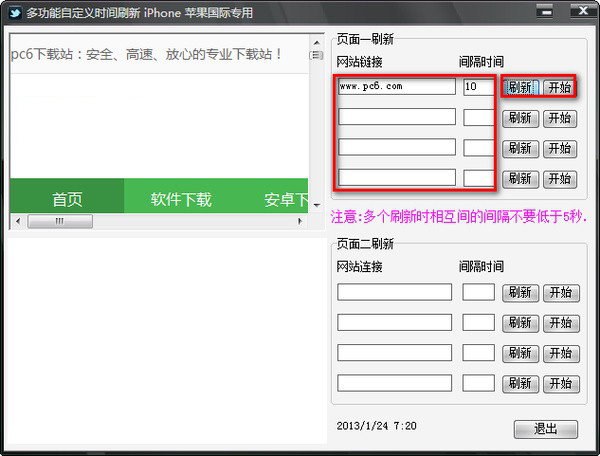
Task: Focus page one fourth row interval field
Action: pos(478,178)
